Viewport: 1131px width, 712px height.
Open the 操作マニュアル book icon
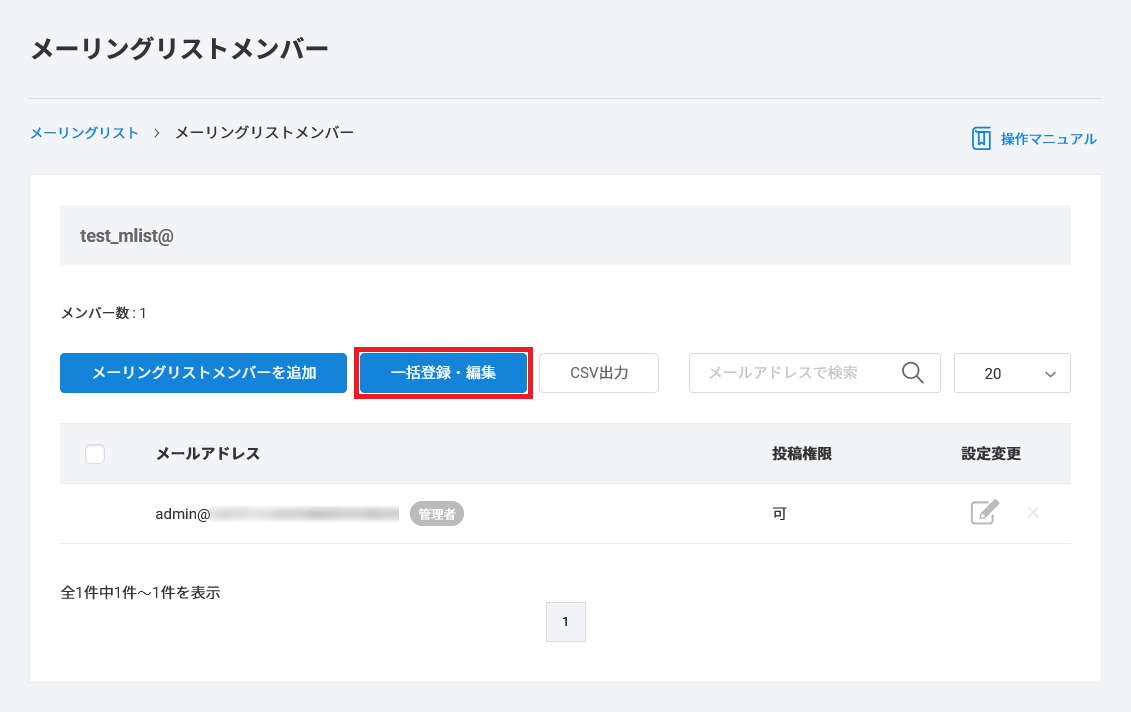click(x=981, y=139)
